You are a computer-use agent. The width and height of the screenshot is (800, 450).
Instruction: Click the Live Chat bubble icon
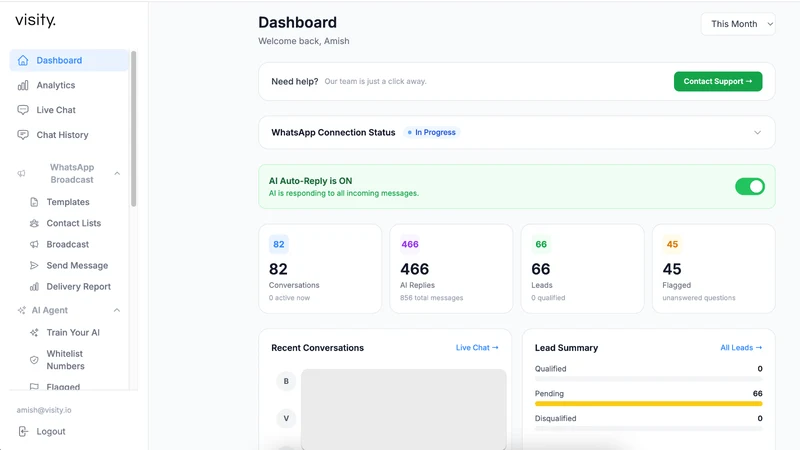point(23,110)
